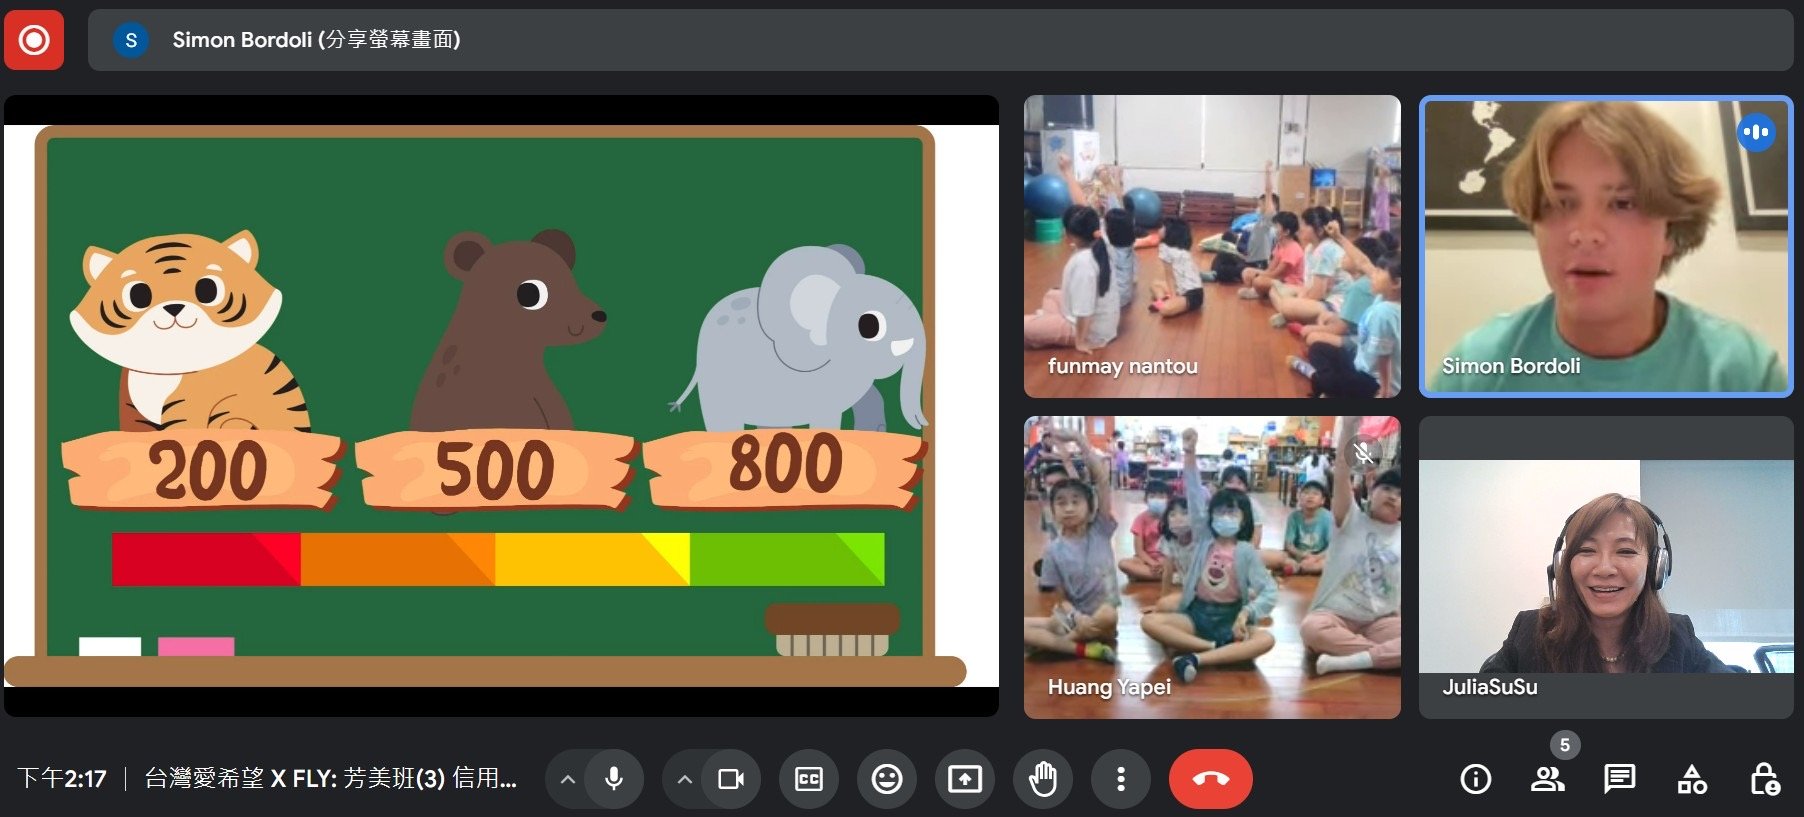This screenshot has height=817, width=1804.
Task: Click the Simon Bordoli shared screen presentation
Action: [x=501, y=405]
